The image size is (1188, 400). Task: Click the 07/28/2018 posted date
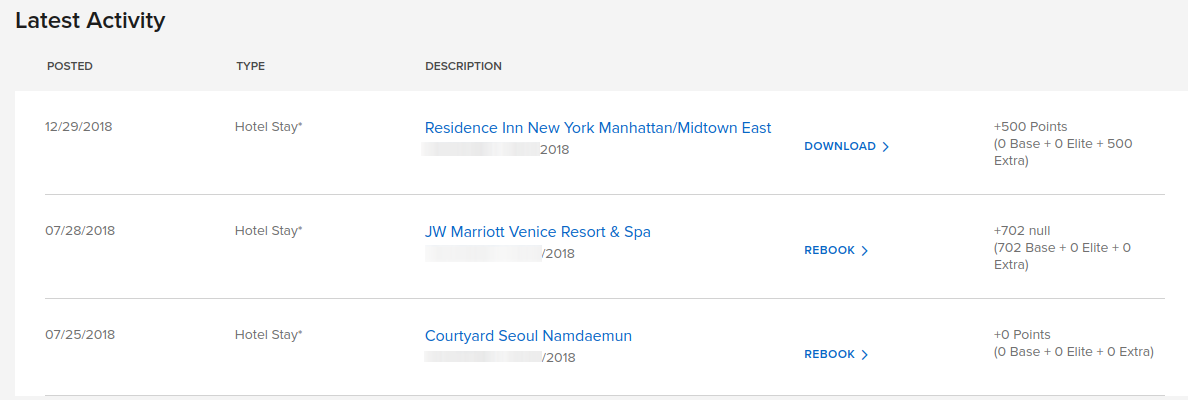click(x=80, y=230)
